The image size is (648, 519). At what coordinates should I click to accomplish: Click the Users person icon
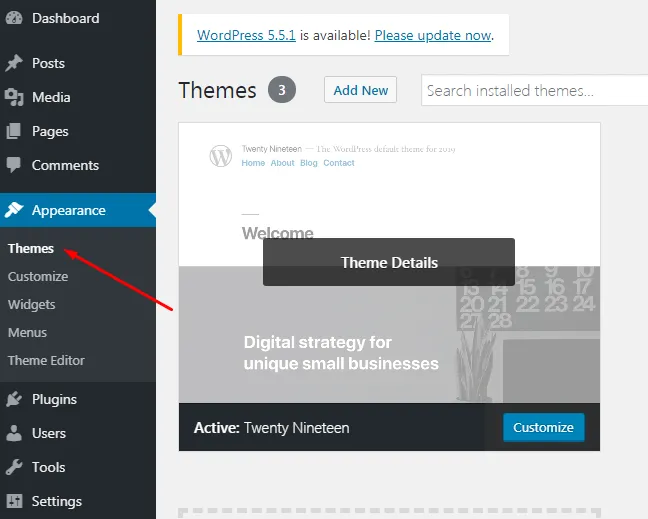click(x=14, y=433)
